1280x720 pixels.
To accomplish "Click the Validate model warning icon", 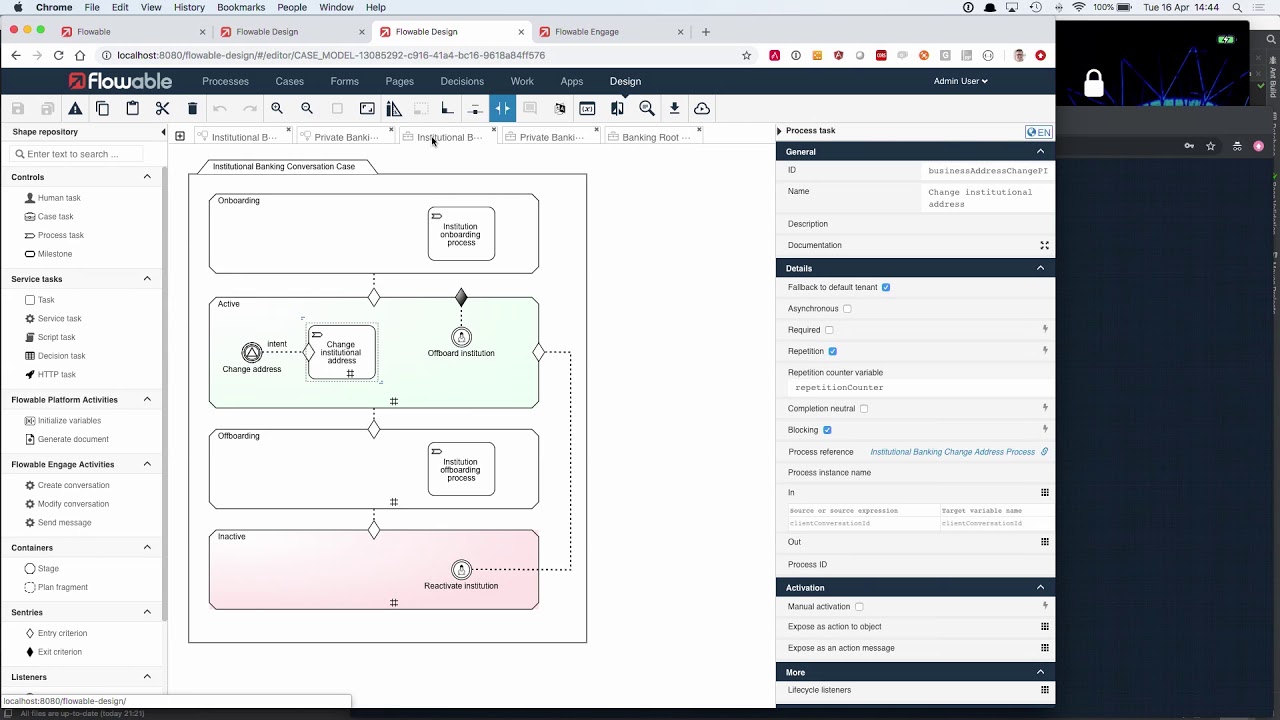I will (x=75, y=108).
